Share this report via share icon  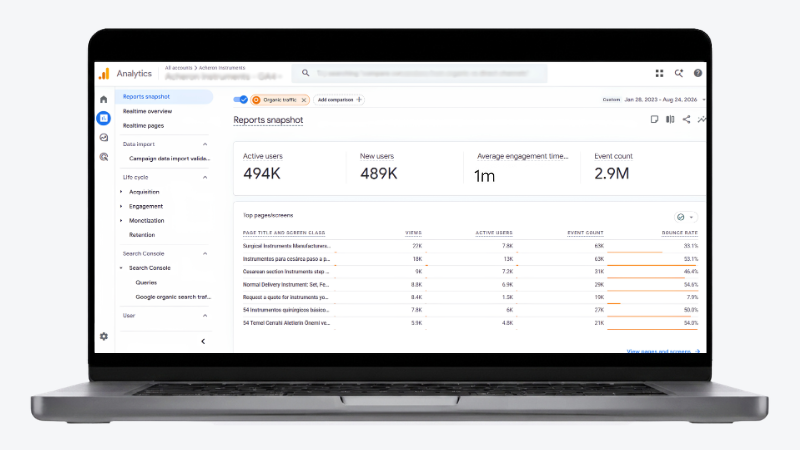click(686, 119)
